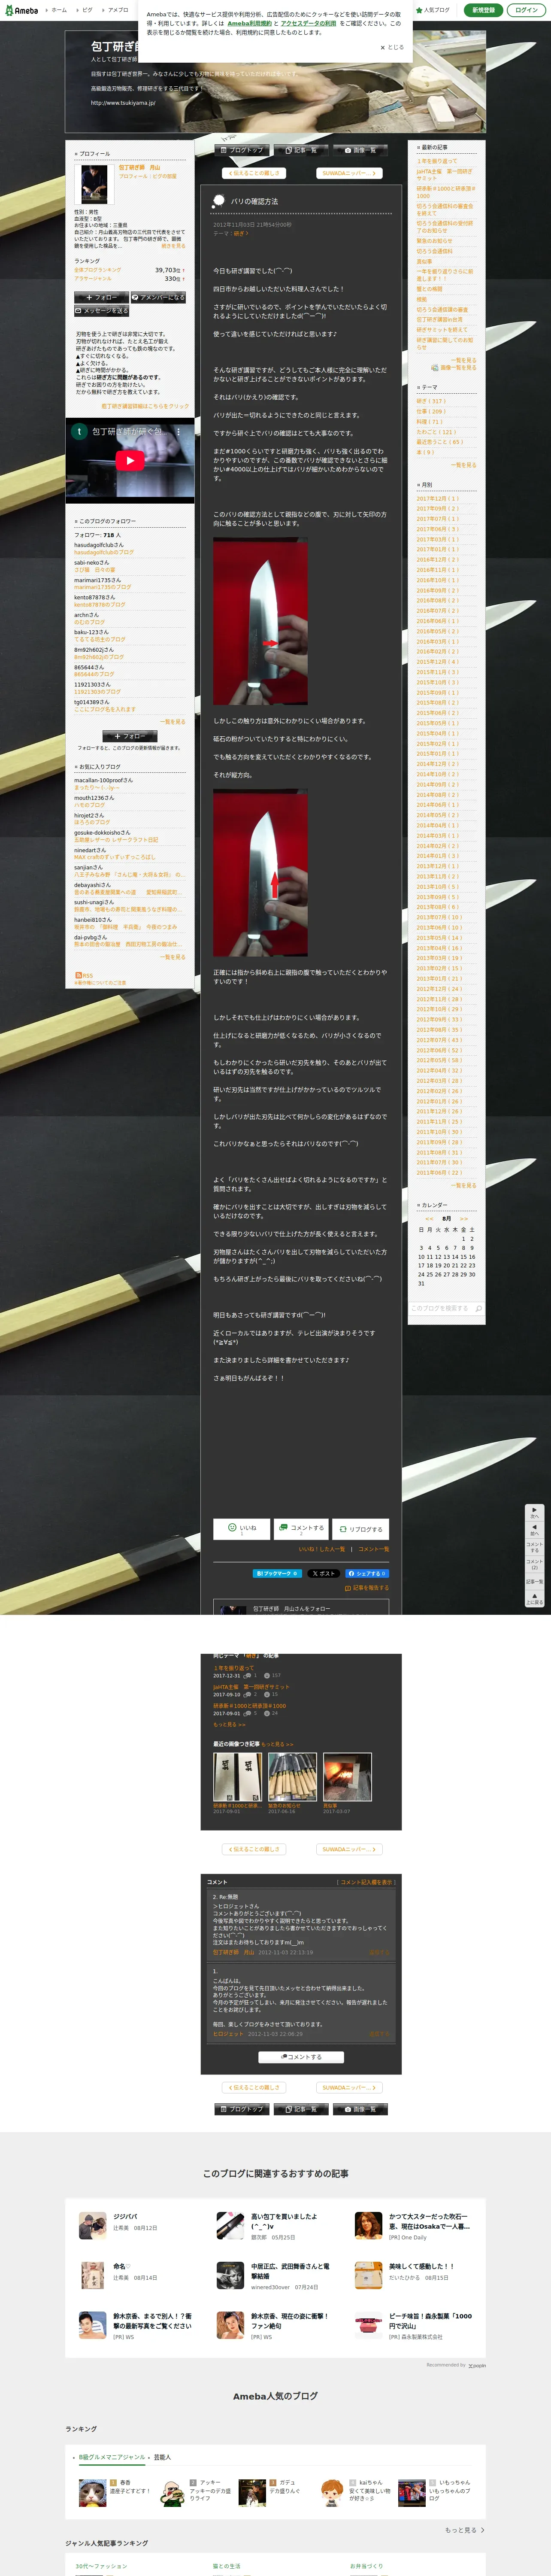551x2576 pixels.
Task: Go to next month in calendar
Action: click(463, 1218)
